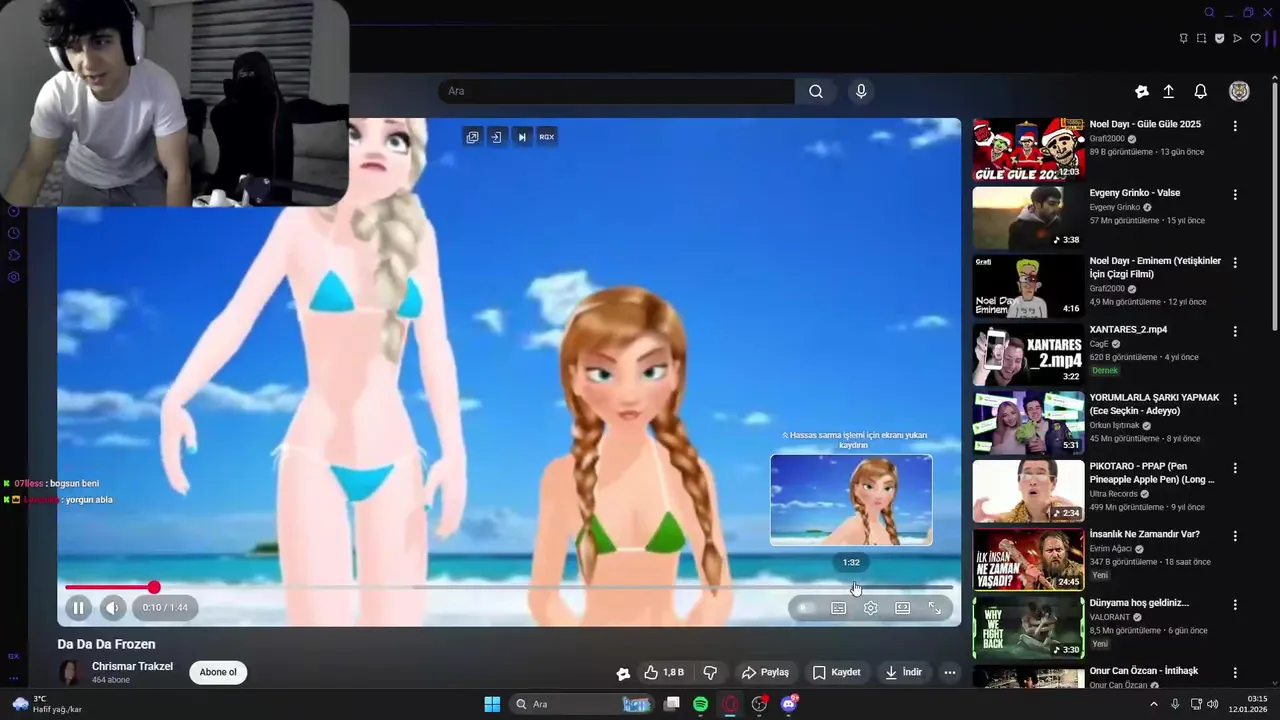The width and height of the screenshot is (1280, 720).
Task: Like the video (1,8 B)
Action: click(x=664, y=672)
